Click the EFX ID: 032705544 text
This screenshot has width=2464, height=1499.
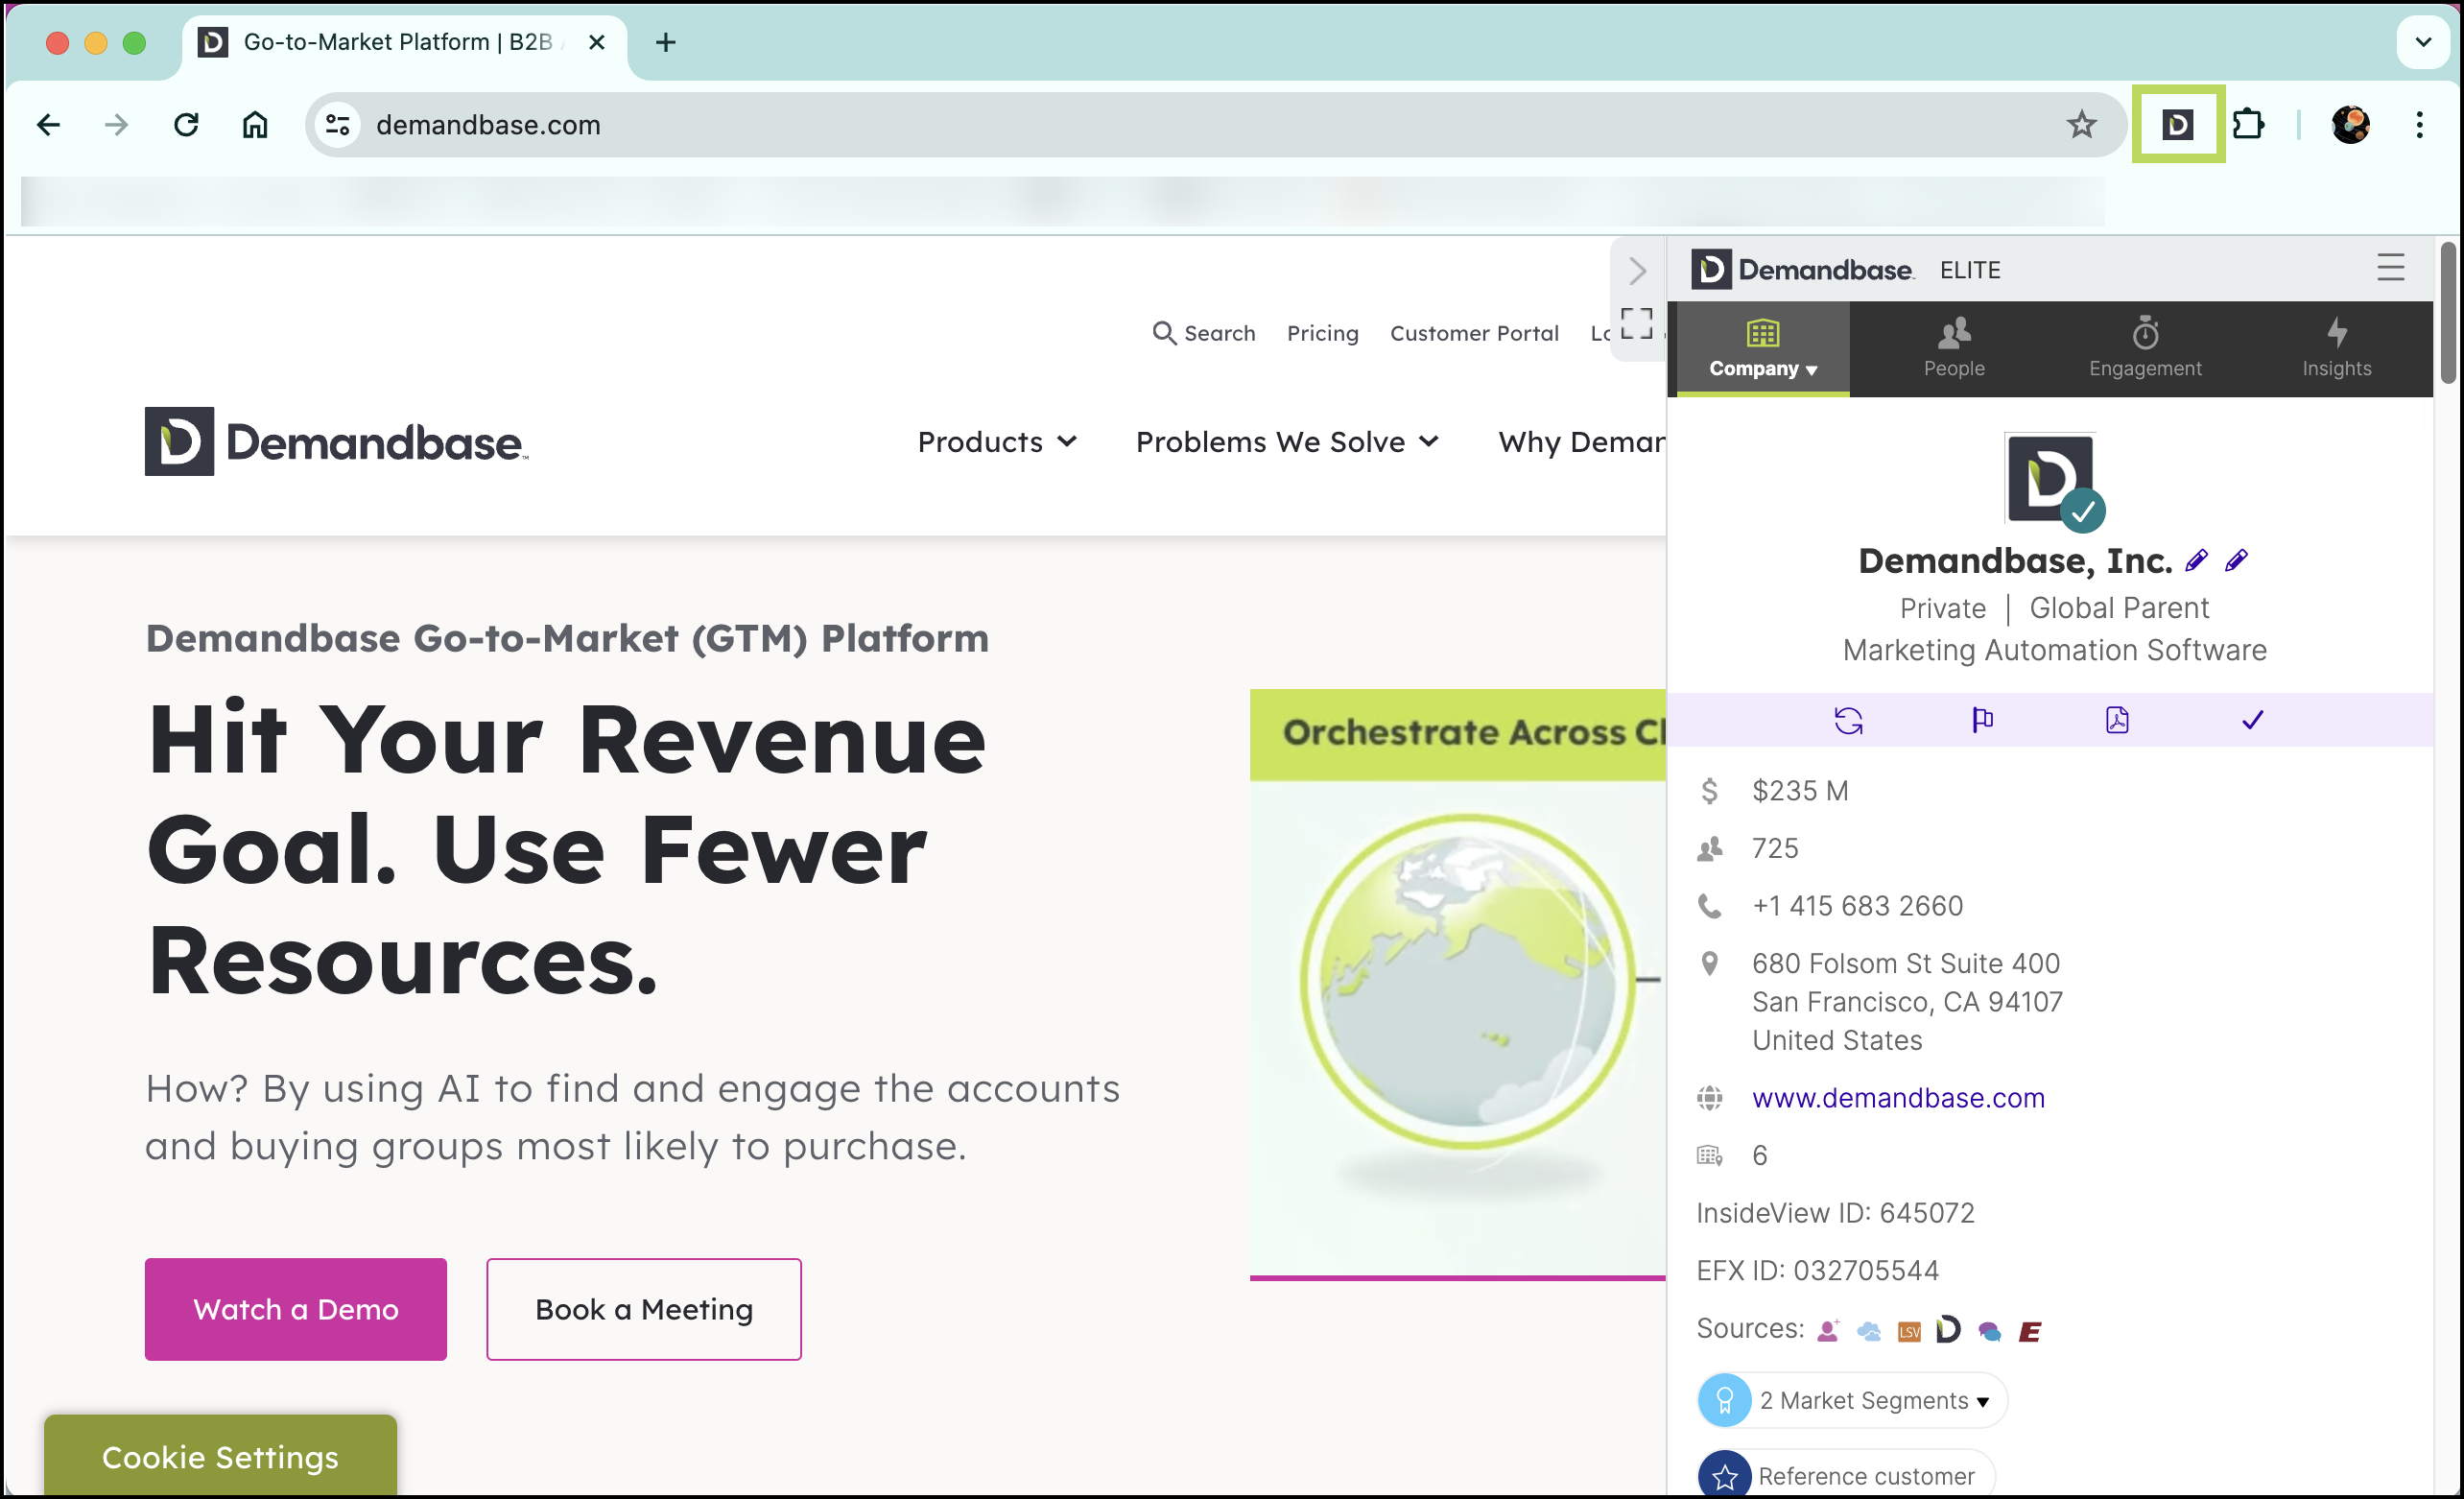tap(1817, 1270)
